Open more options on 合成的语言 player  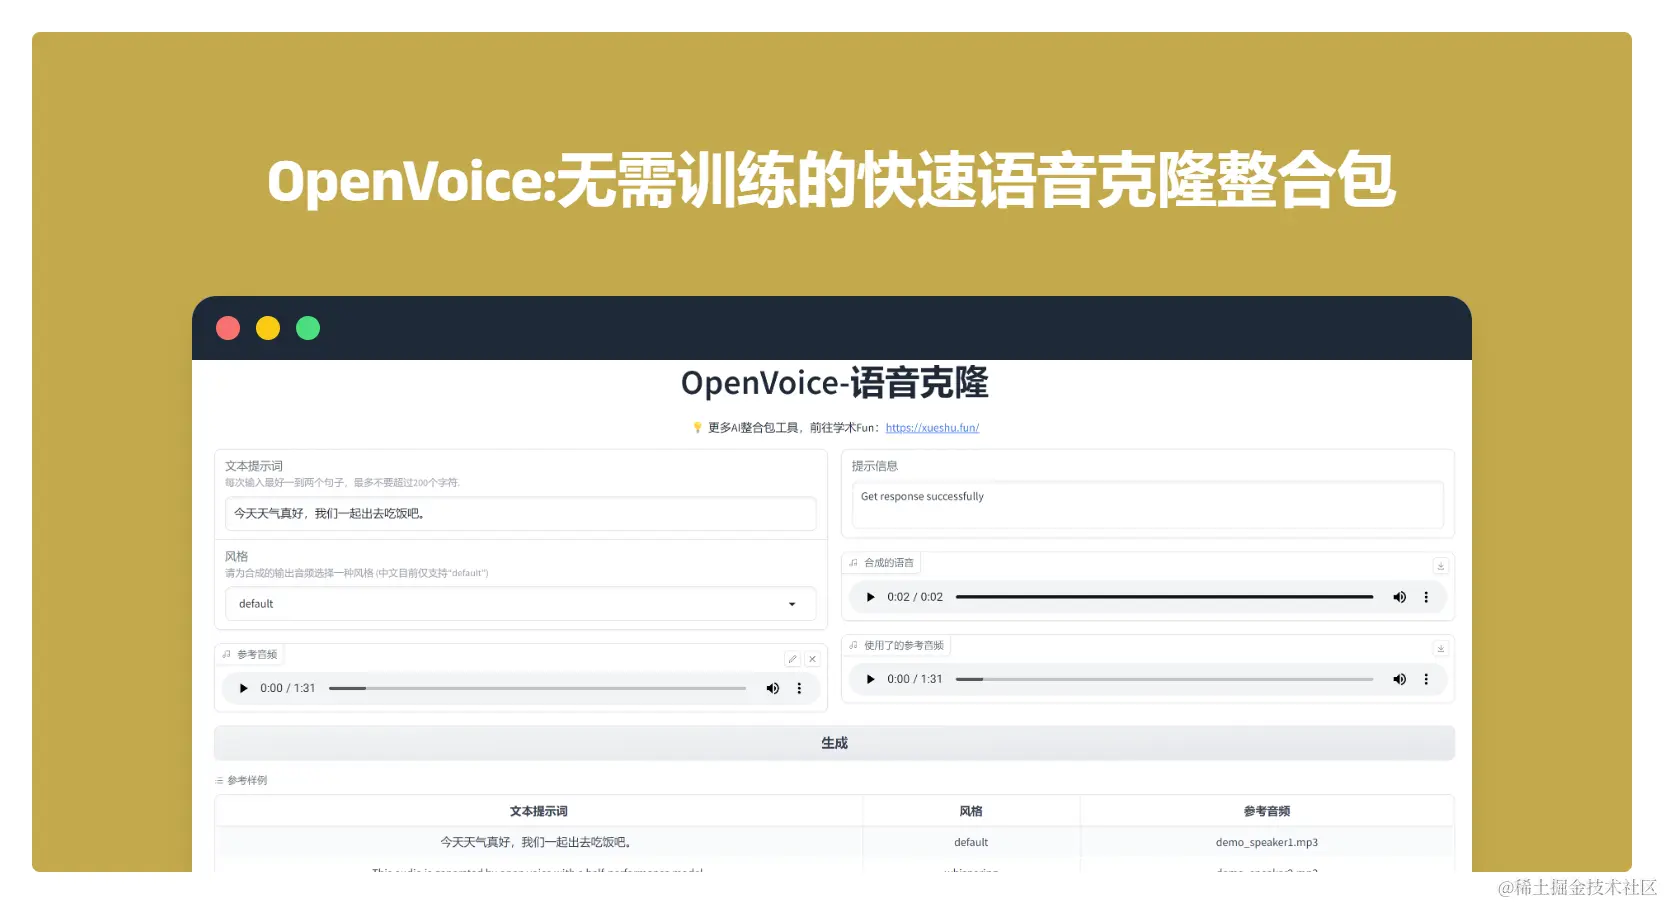[1426, 597]
